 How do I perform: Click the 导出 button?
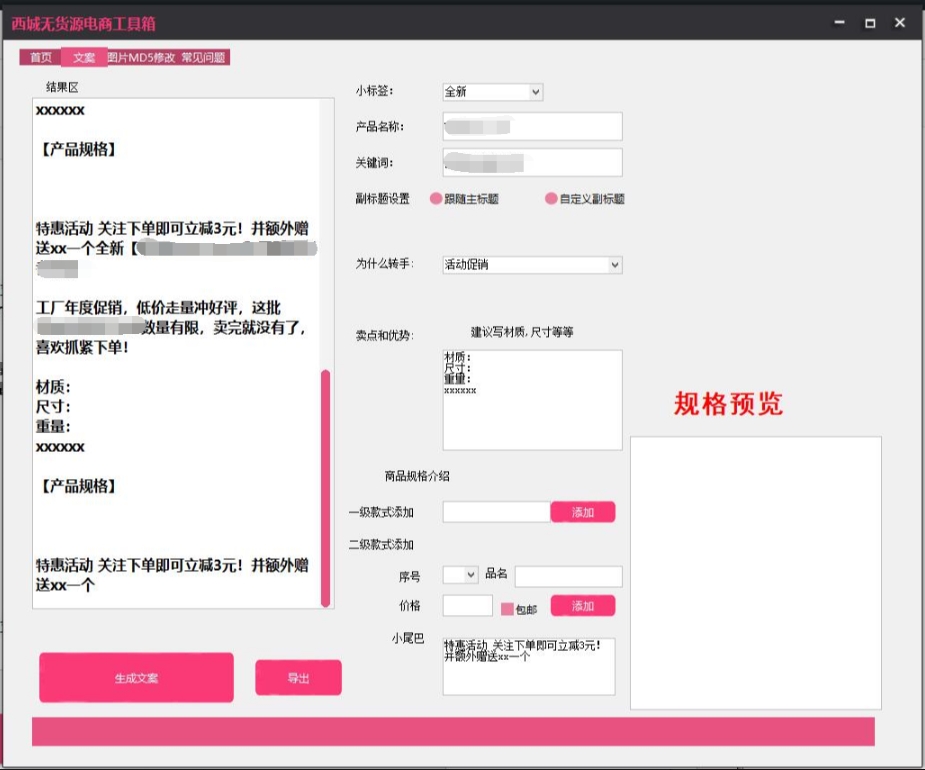pyautogui.click(x=299, y=677)
